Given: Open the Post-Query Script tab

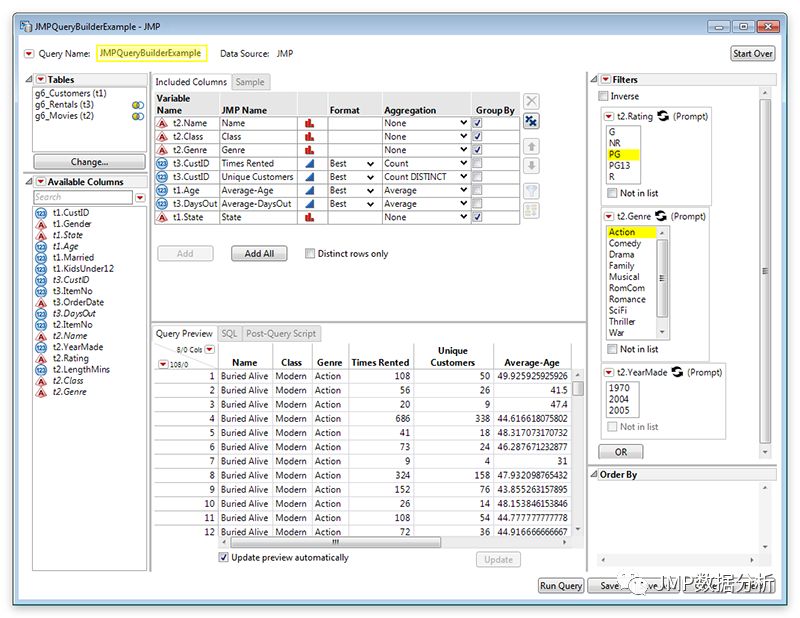Looking at the screenshot, I should (x=281, y=334).
